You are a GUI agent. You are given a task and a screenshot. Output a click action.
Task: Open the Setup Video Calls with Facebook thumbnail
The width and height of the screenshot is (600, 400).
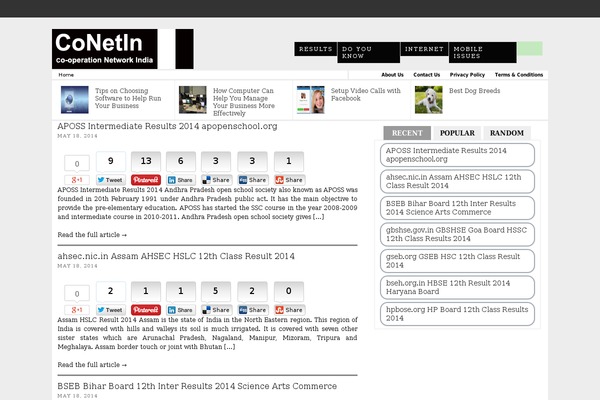[310, 100]
